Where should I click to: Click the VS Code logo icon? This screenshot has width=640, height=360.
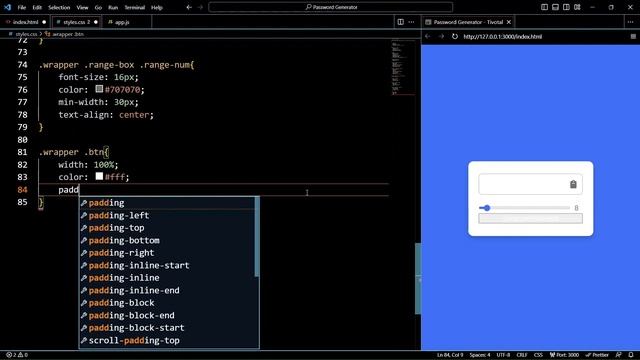click(7, 7)
